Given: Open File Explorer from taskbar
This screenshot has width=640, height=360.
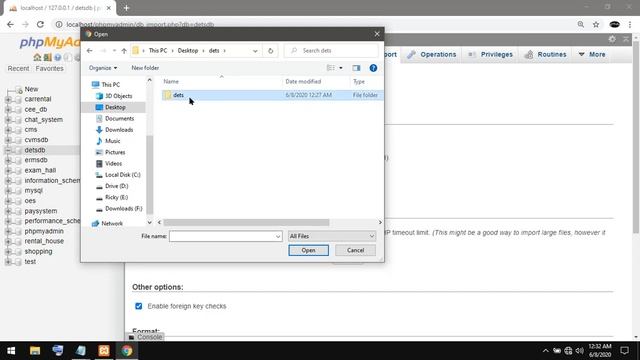Looking at the screenshot, I should pyautogui.click(x=35, y=351).
